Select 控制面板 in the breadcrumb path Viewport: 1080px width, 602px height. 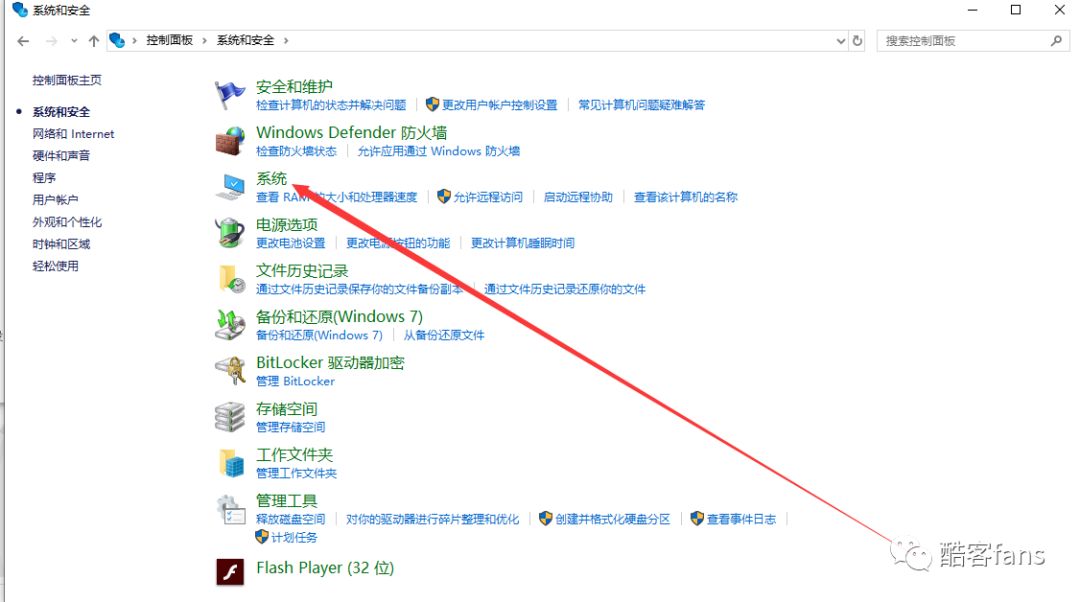(169, 41)
